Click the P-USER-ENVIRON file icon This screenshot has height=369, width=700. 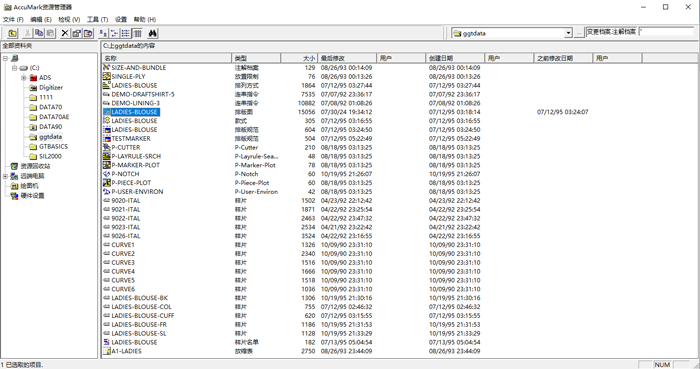click(x=107, y=191)
